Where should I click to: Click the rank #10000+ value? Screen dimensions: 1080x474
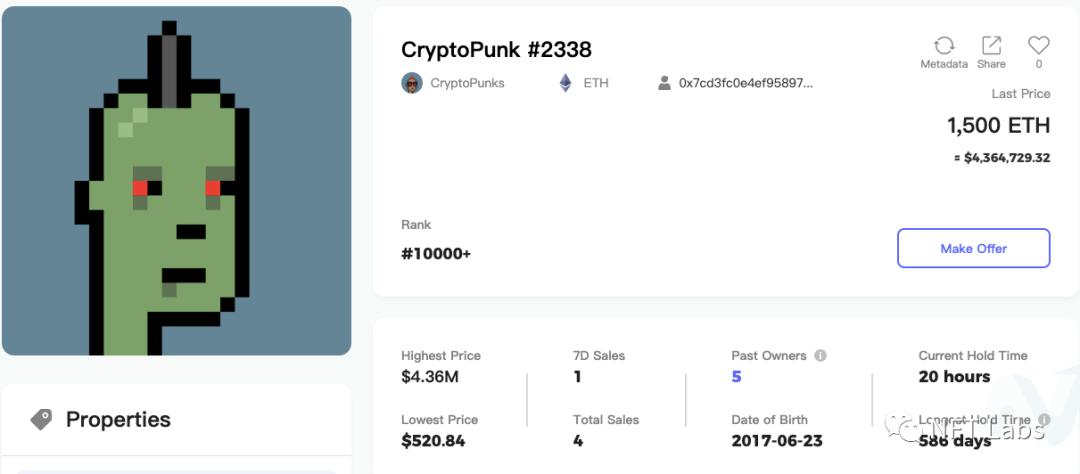(436, 253)
